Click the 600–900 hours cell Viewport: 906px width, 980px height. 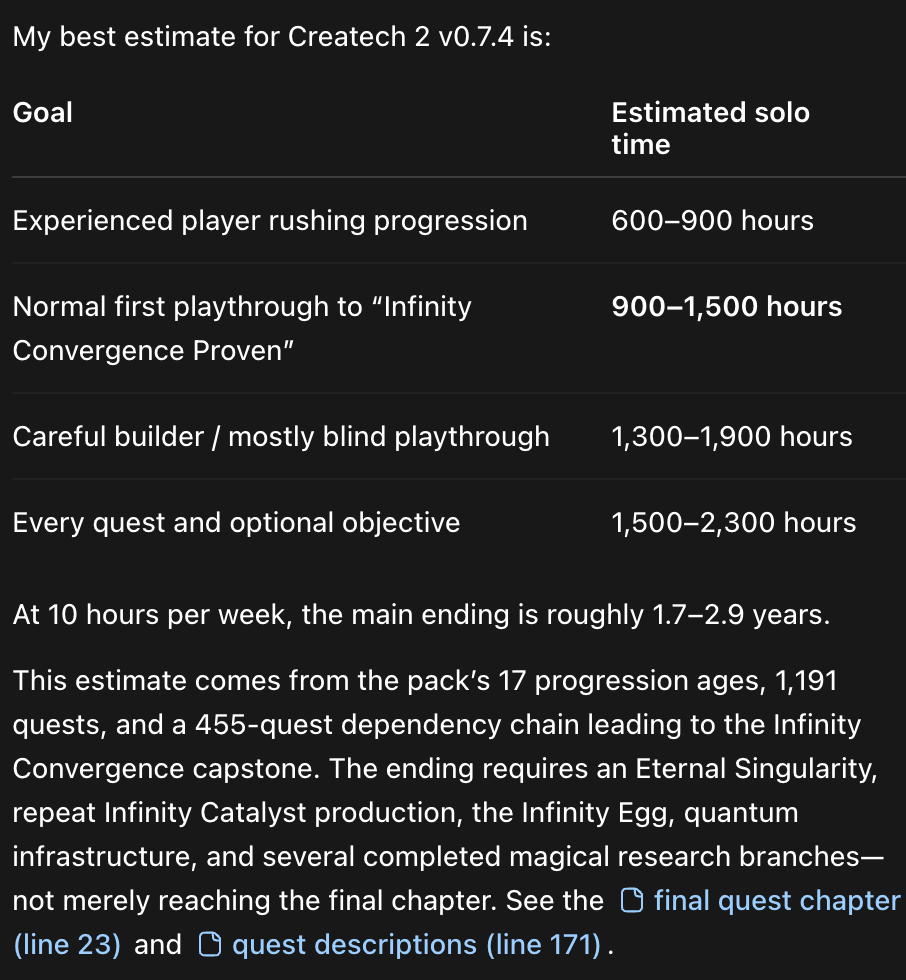(x=712, y=221)
